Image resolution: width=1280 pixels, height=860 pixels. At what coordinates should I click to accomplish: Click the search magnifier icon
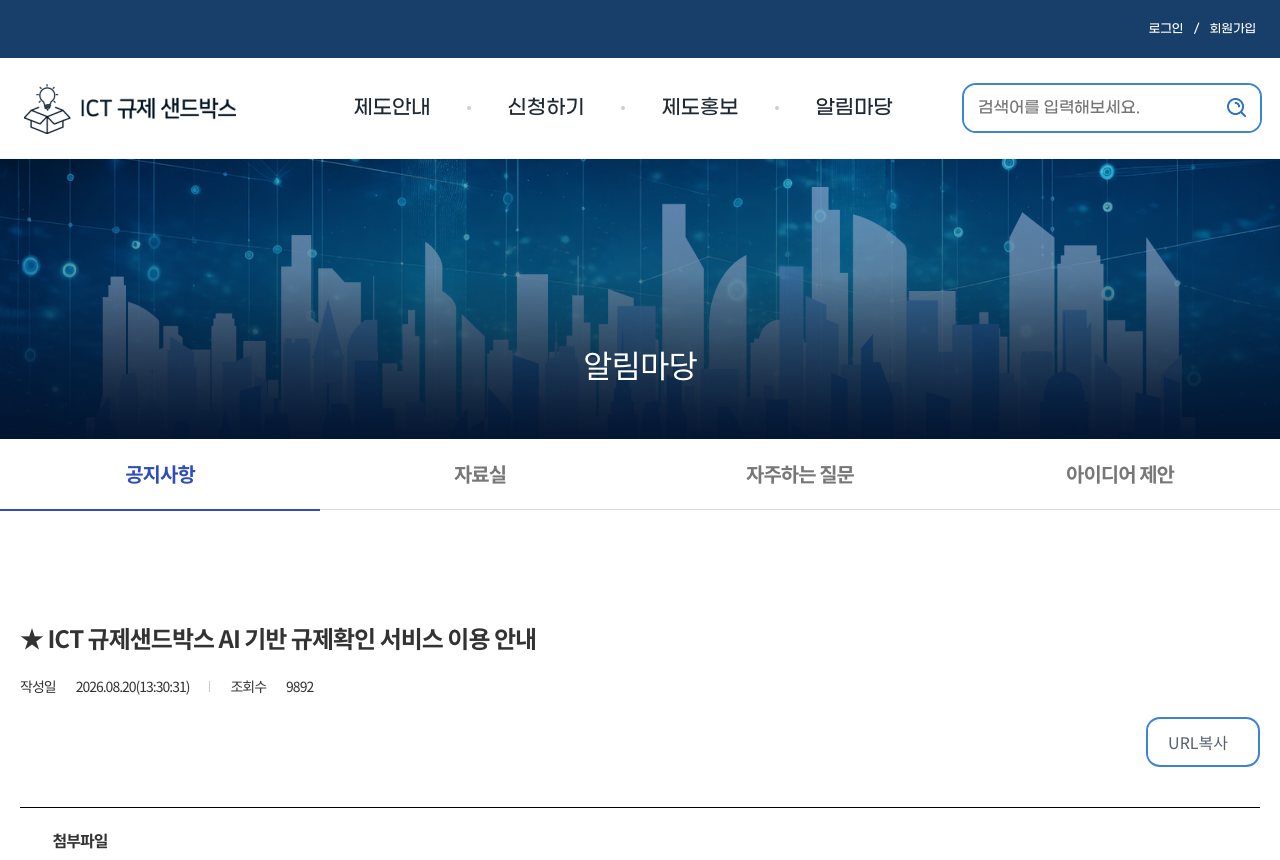pyautogui.click(x=1236, y=107)
